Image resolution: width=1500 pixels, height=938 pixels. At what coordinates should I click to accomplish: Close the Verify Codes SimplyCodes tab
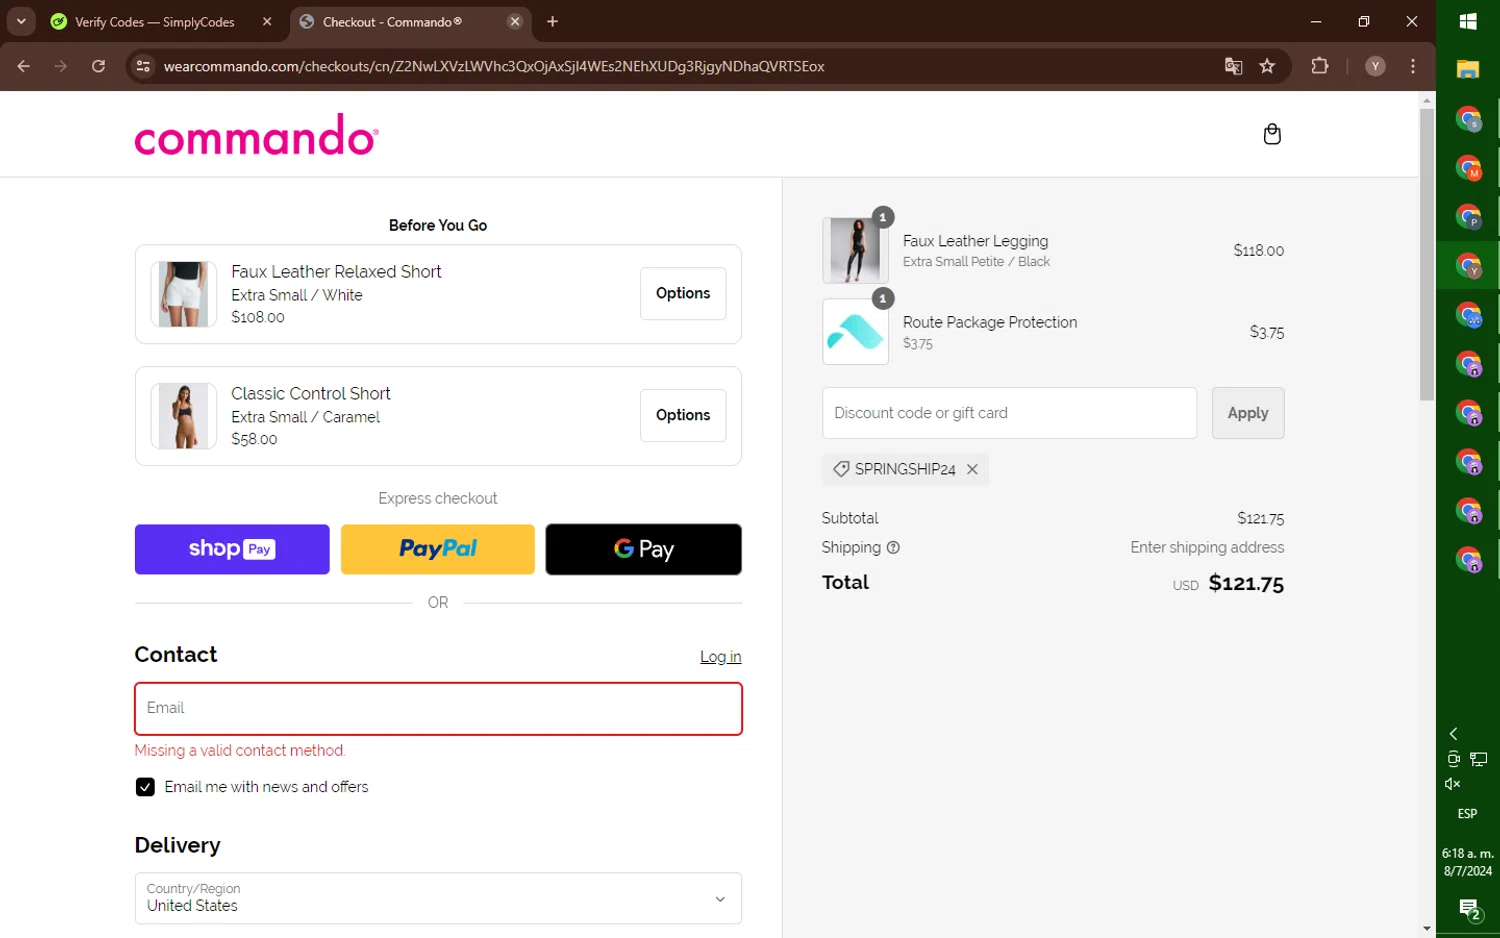[267, 21]
